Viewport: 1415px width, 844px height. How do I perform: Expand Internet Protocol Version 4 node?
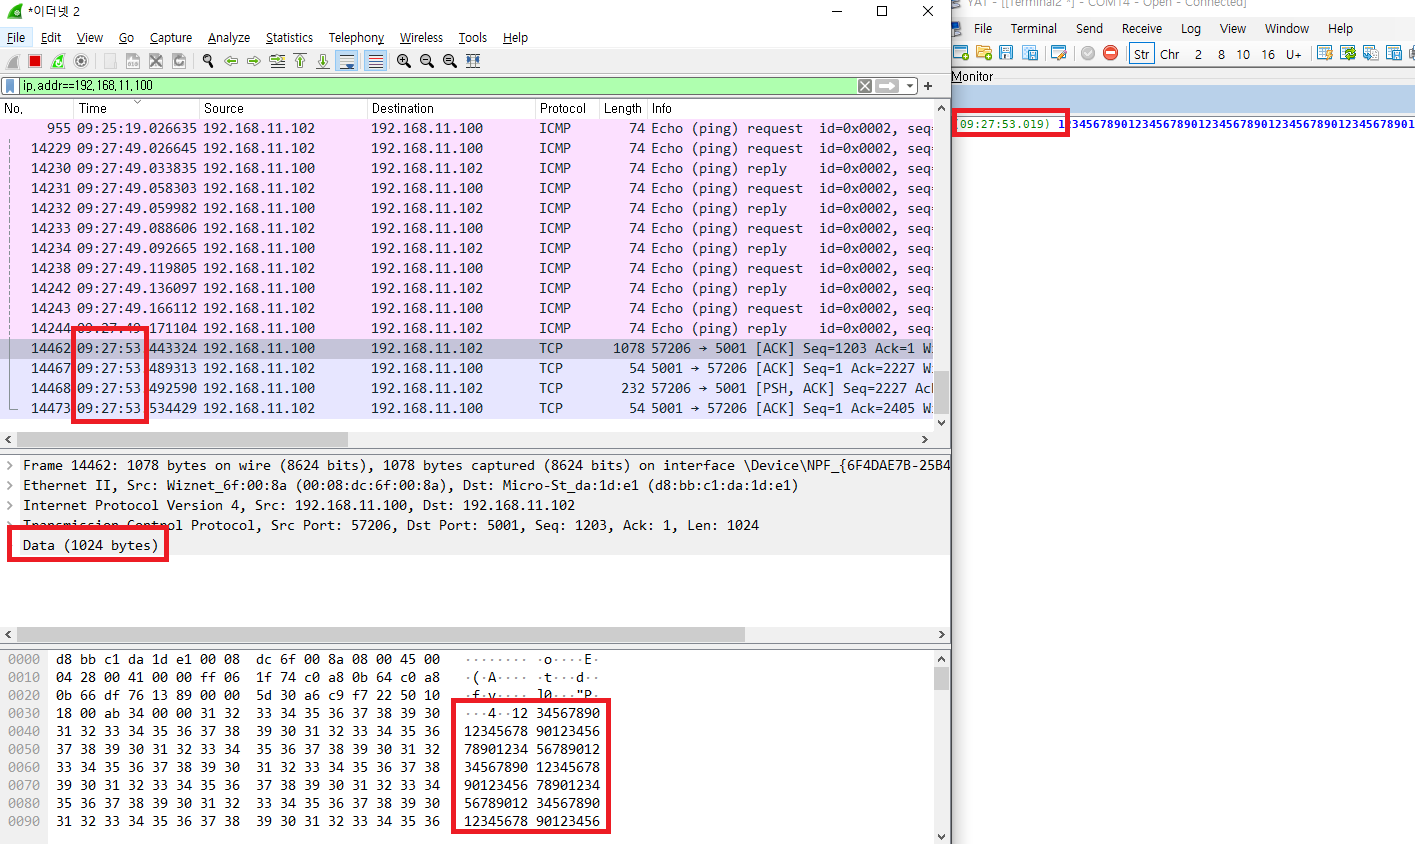(11, 505)
